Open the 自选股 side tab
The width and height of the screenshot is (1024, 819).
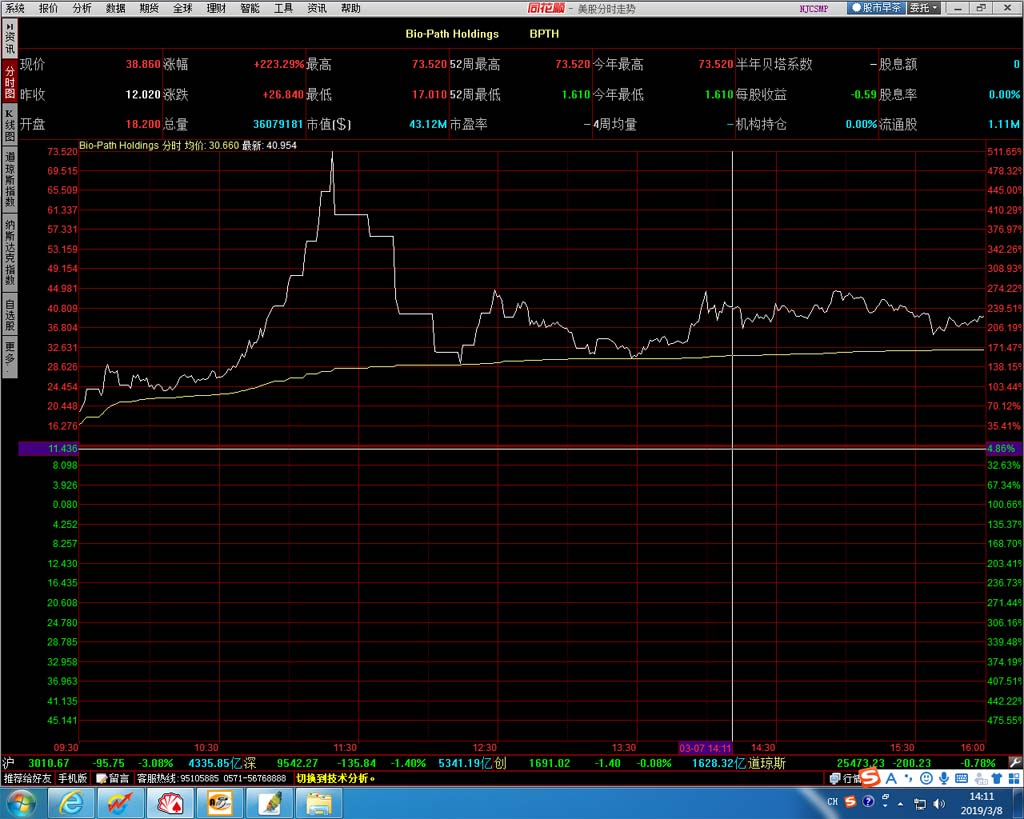pyautogui.click(x=10, y=314)
